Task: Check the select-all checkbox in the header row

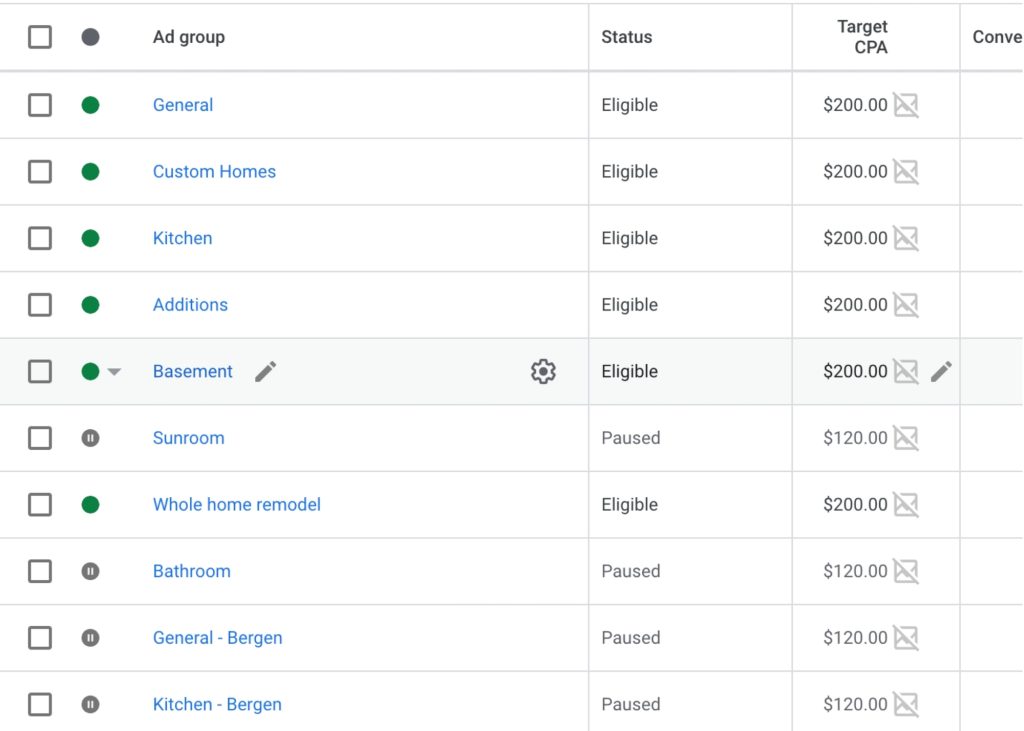Action: click(40, 36)
